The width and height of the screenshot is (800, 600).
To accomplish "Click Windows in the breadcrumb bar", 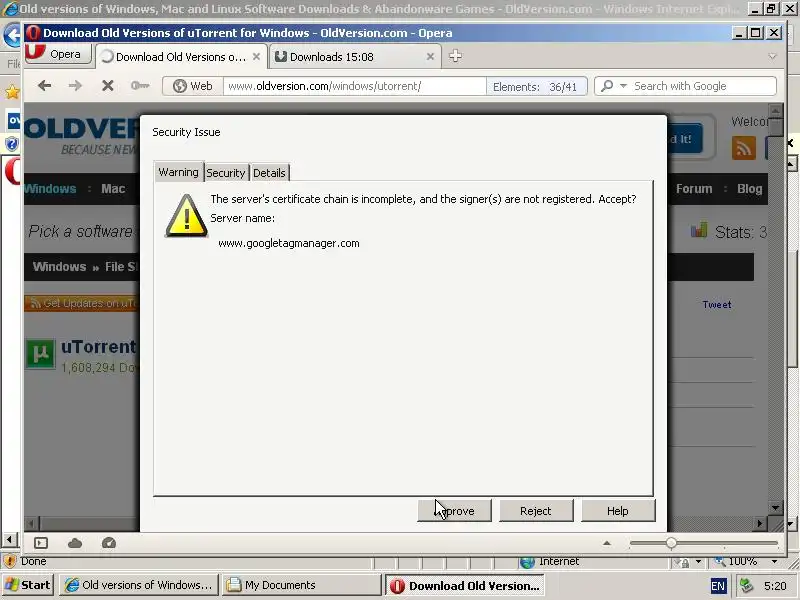I will [x=59, y=266].
